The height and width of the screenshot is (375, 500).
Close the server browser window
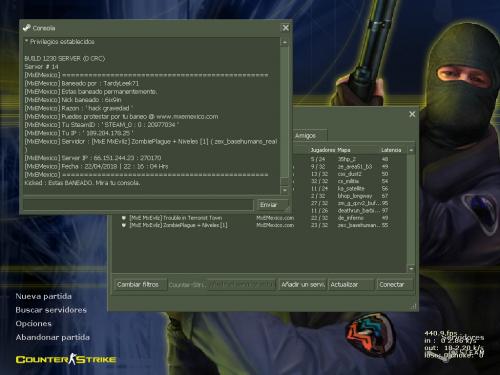click(x=412, y=114)
